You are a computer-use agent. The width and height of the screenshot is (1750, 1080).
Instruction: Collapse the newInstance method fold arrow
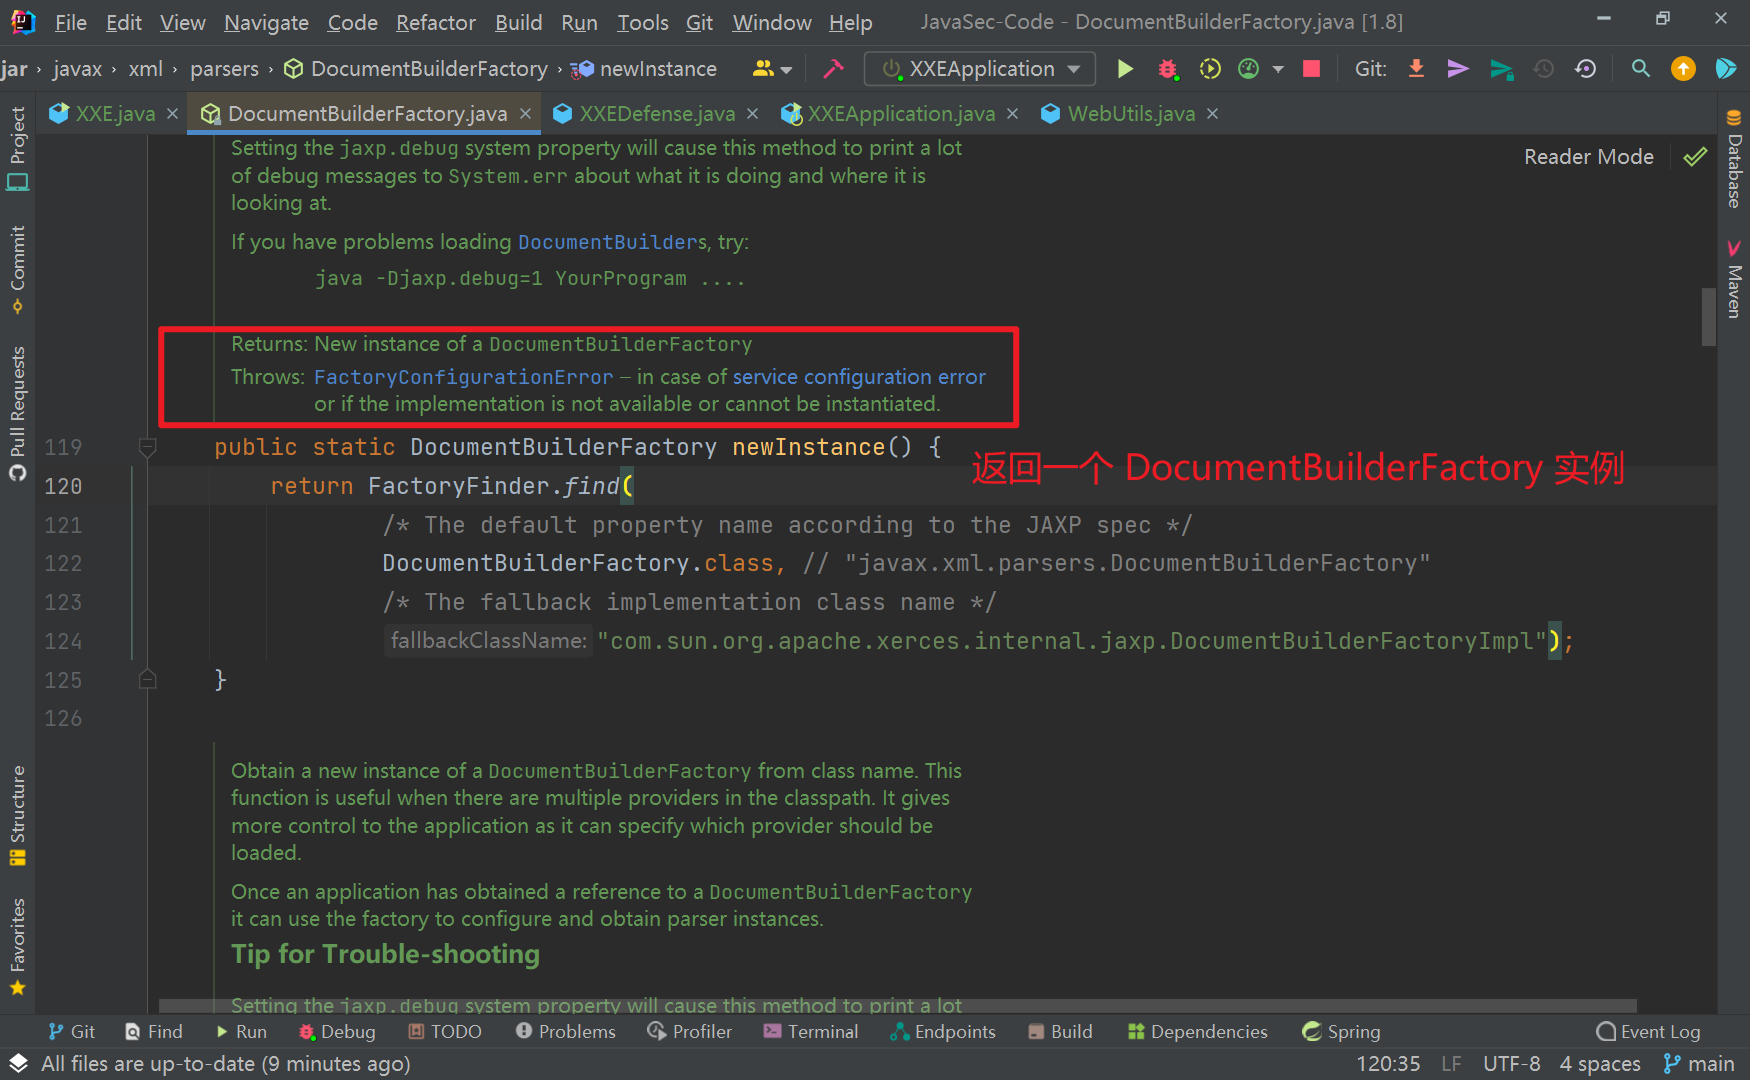tap(147, 447)
